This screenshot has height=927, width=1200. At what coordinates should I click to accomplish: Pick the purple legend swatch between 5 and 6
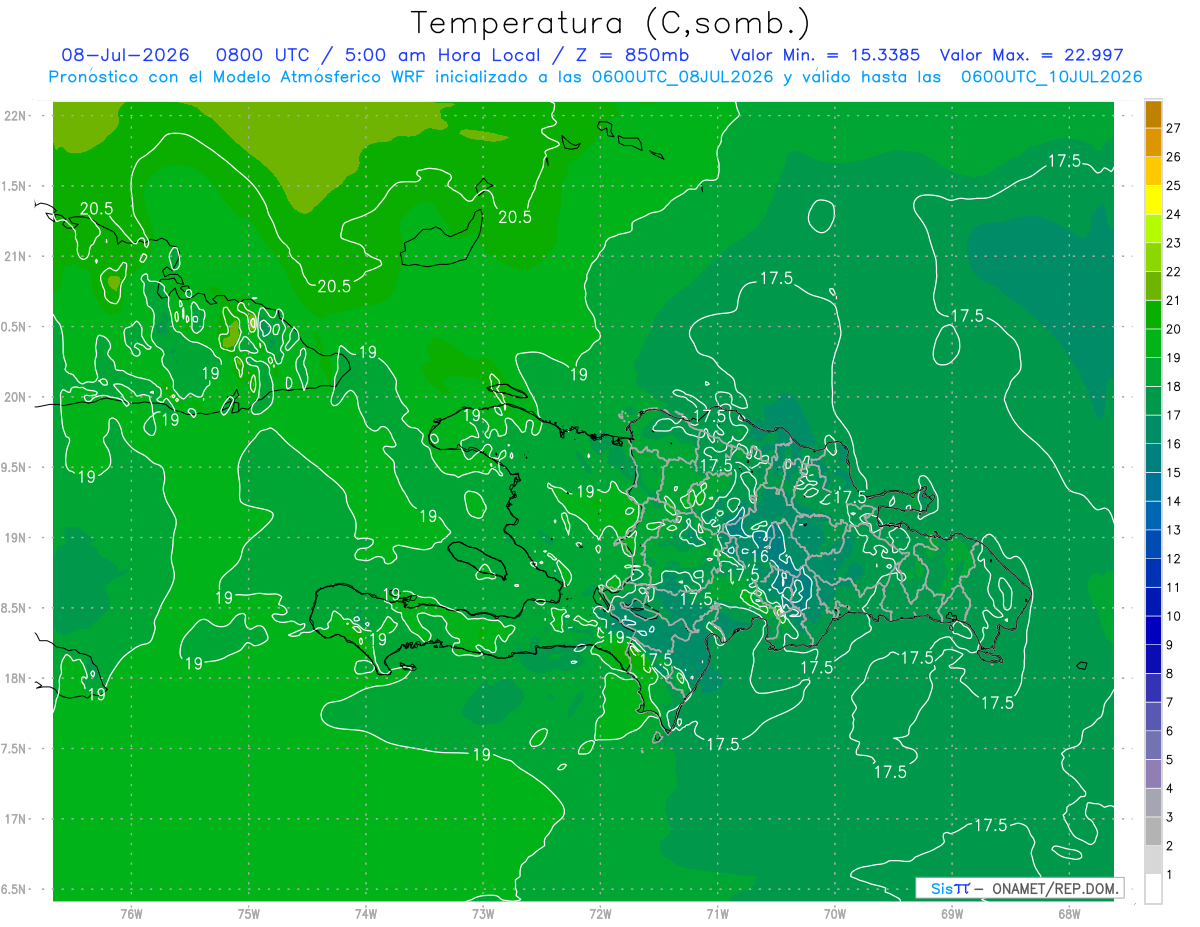point(1153,746)
